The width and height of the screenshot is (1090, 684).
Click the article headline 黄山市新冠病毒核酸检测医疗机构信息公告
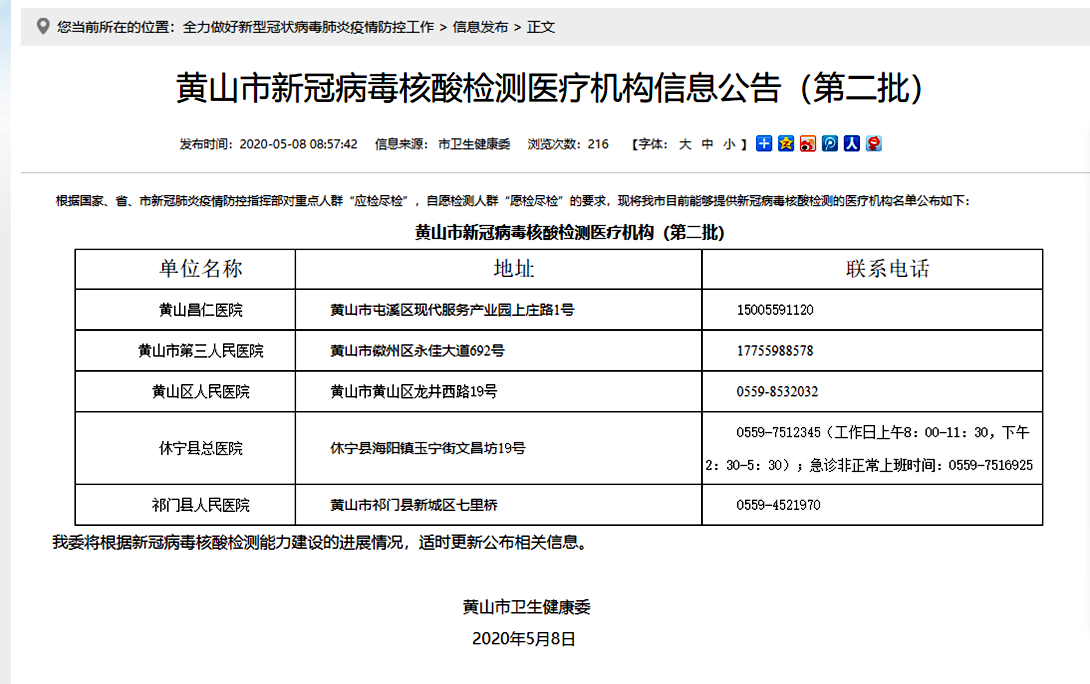click(549, 88)
